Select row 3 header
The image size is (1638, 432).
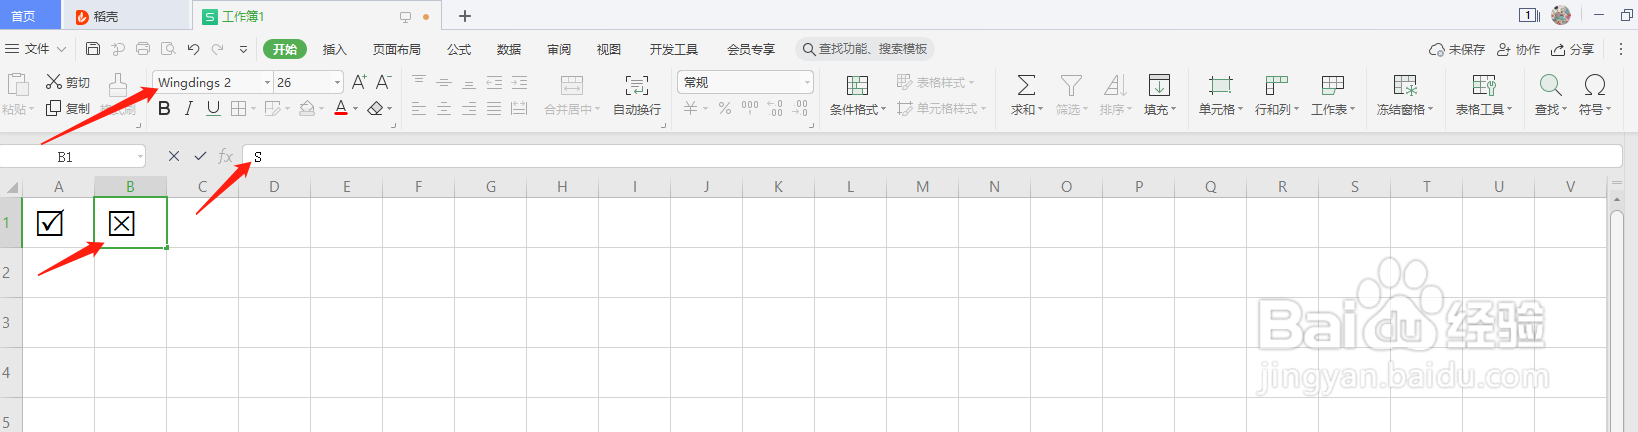(7, 323)
